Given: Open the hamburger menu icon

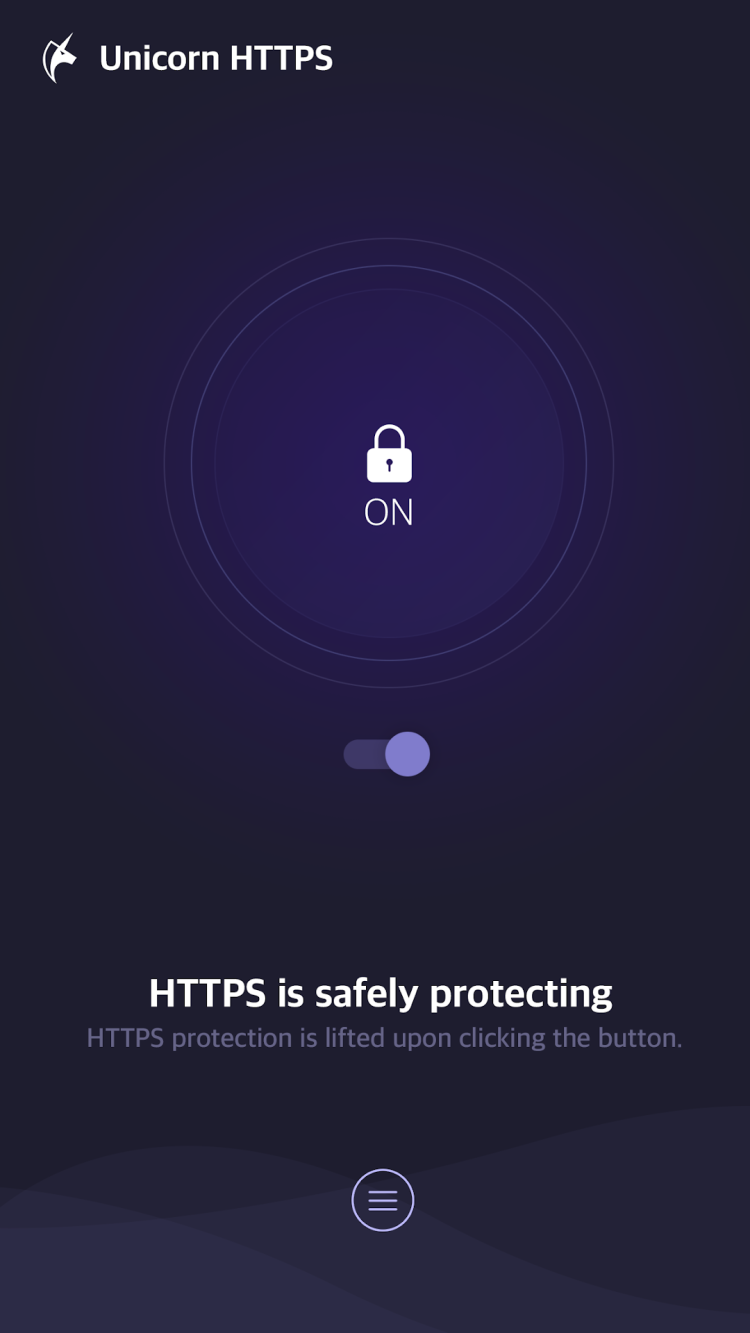Looking at the screenshot, I should tap(383, 1200).
